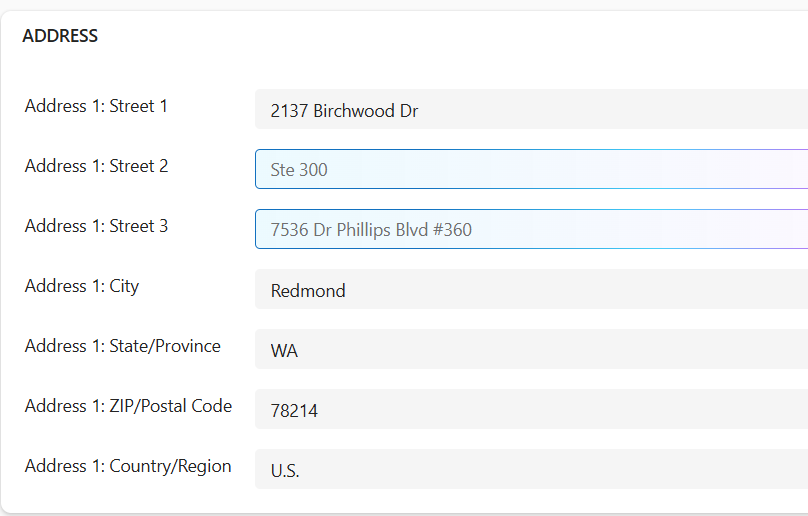Click the 78214 postal code text
This screenshot has width=808, height=516.
pyautogui.click(x=294, y=411)
